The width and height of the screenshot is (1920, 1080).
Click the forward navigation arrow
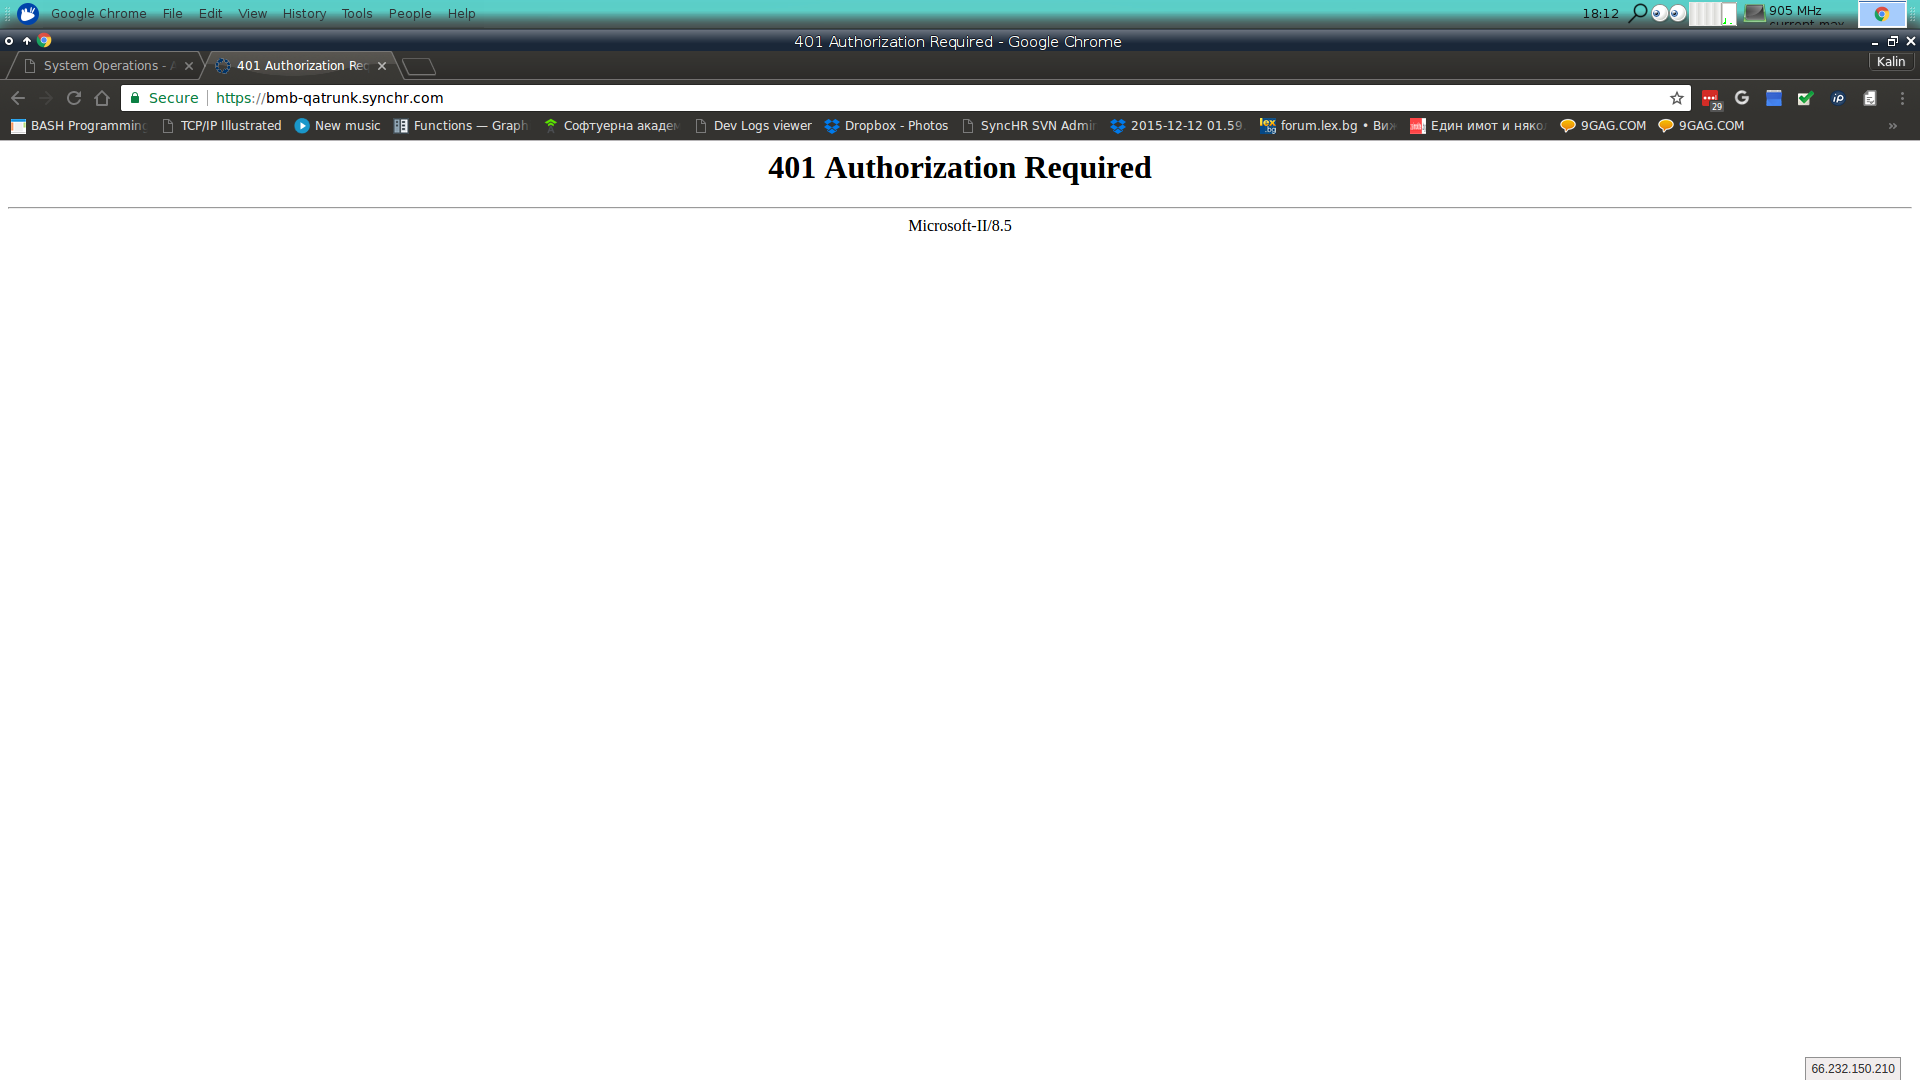pyautogui.click(x=46, y=98)
